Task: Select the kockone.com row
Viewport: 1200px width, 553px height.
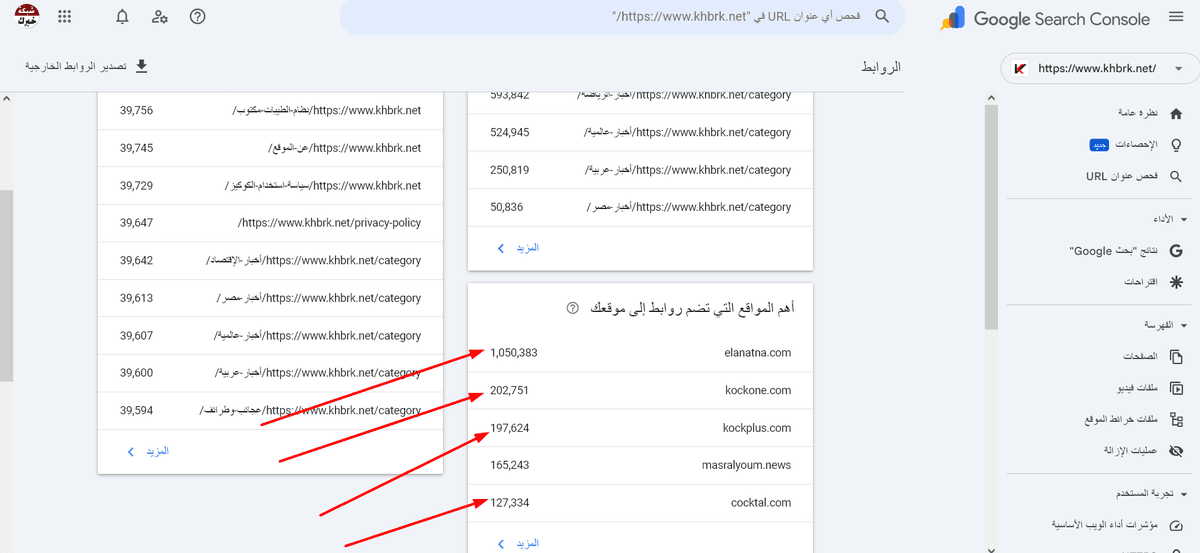Action: (x=640, y=390)
